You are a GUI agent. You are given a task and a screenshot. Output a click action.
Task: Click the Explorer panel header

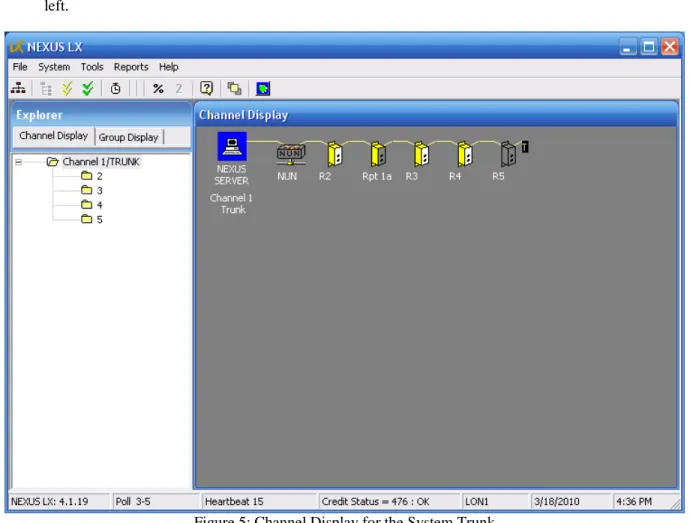102,115
